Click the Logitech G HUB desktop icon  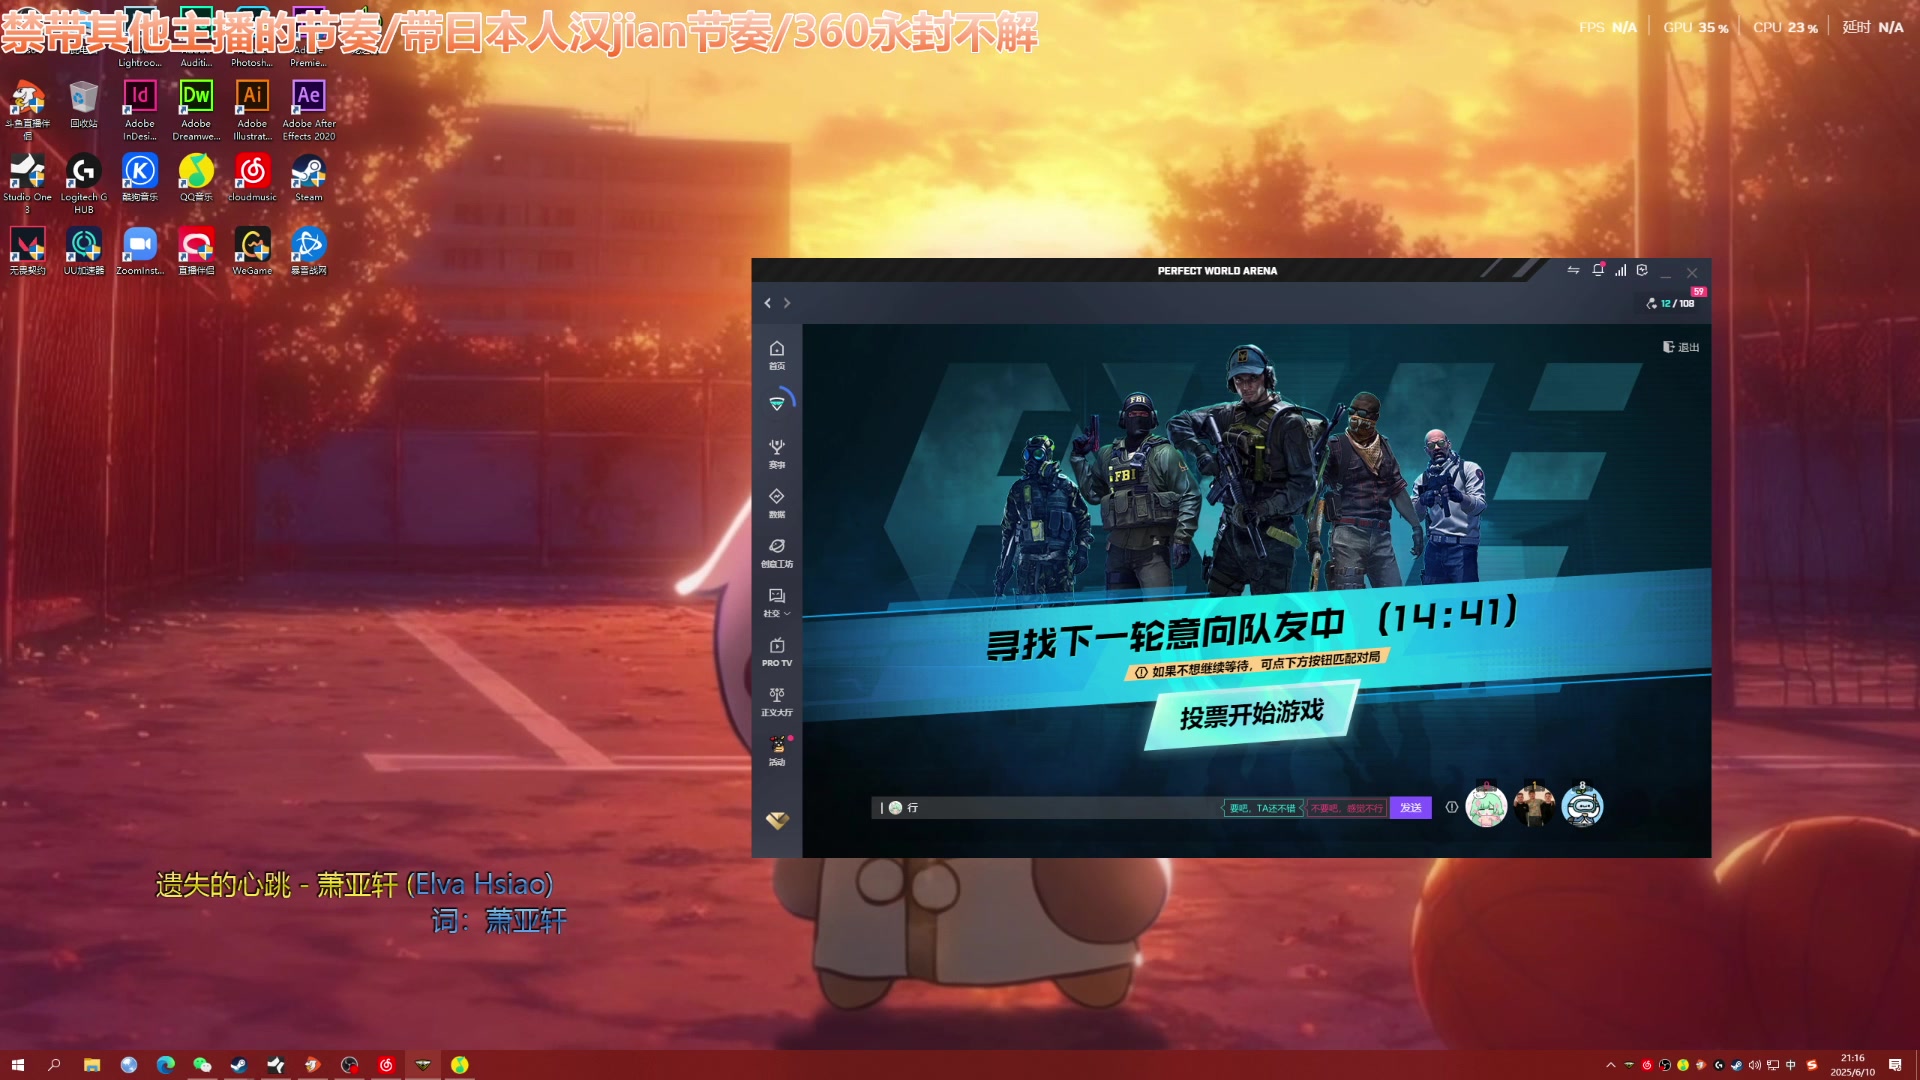coord(84,183)
